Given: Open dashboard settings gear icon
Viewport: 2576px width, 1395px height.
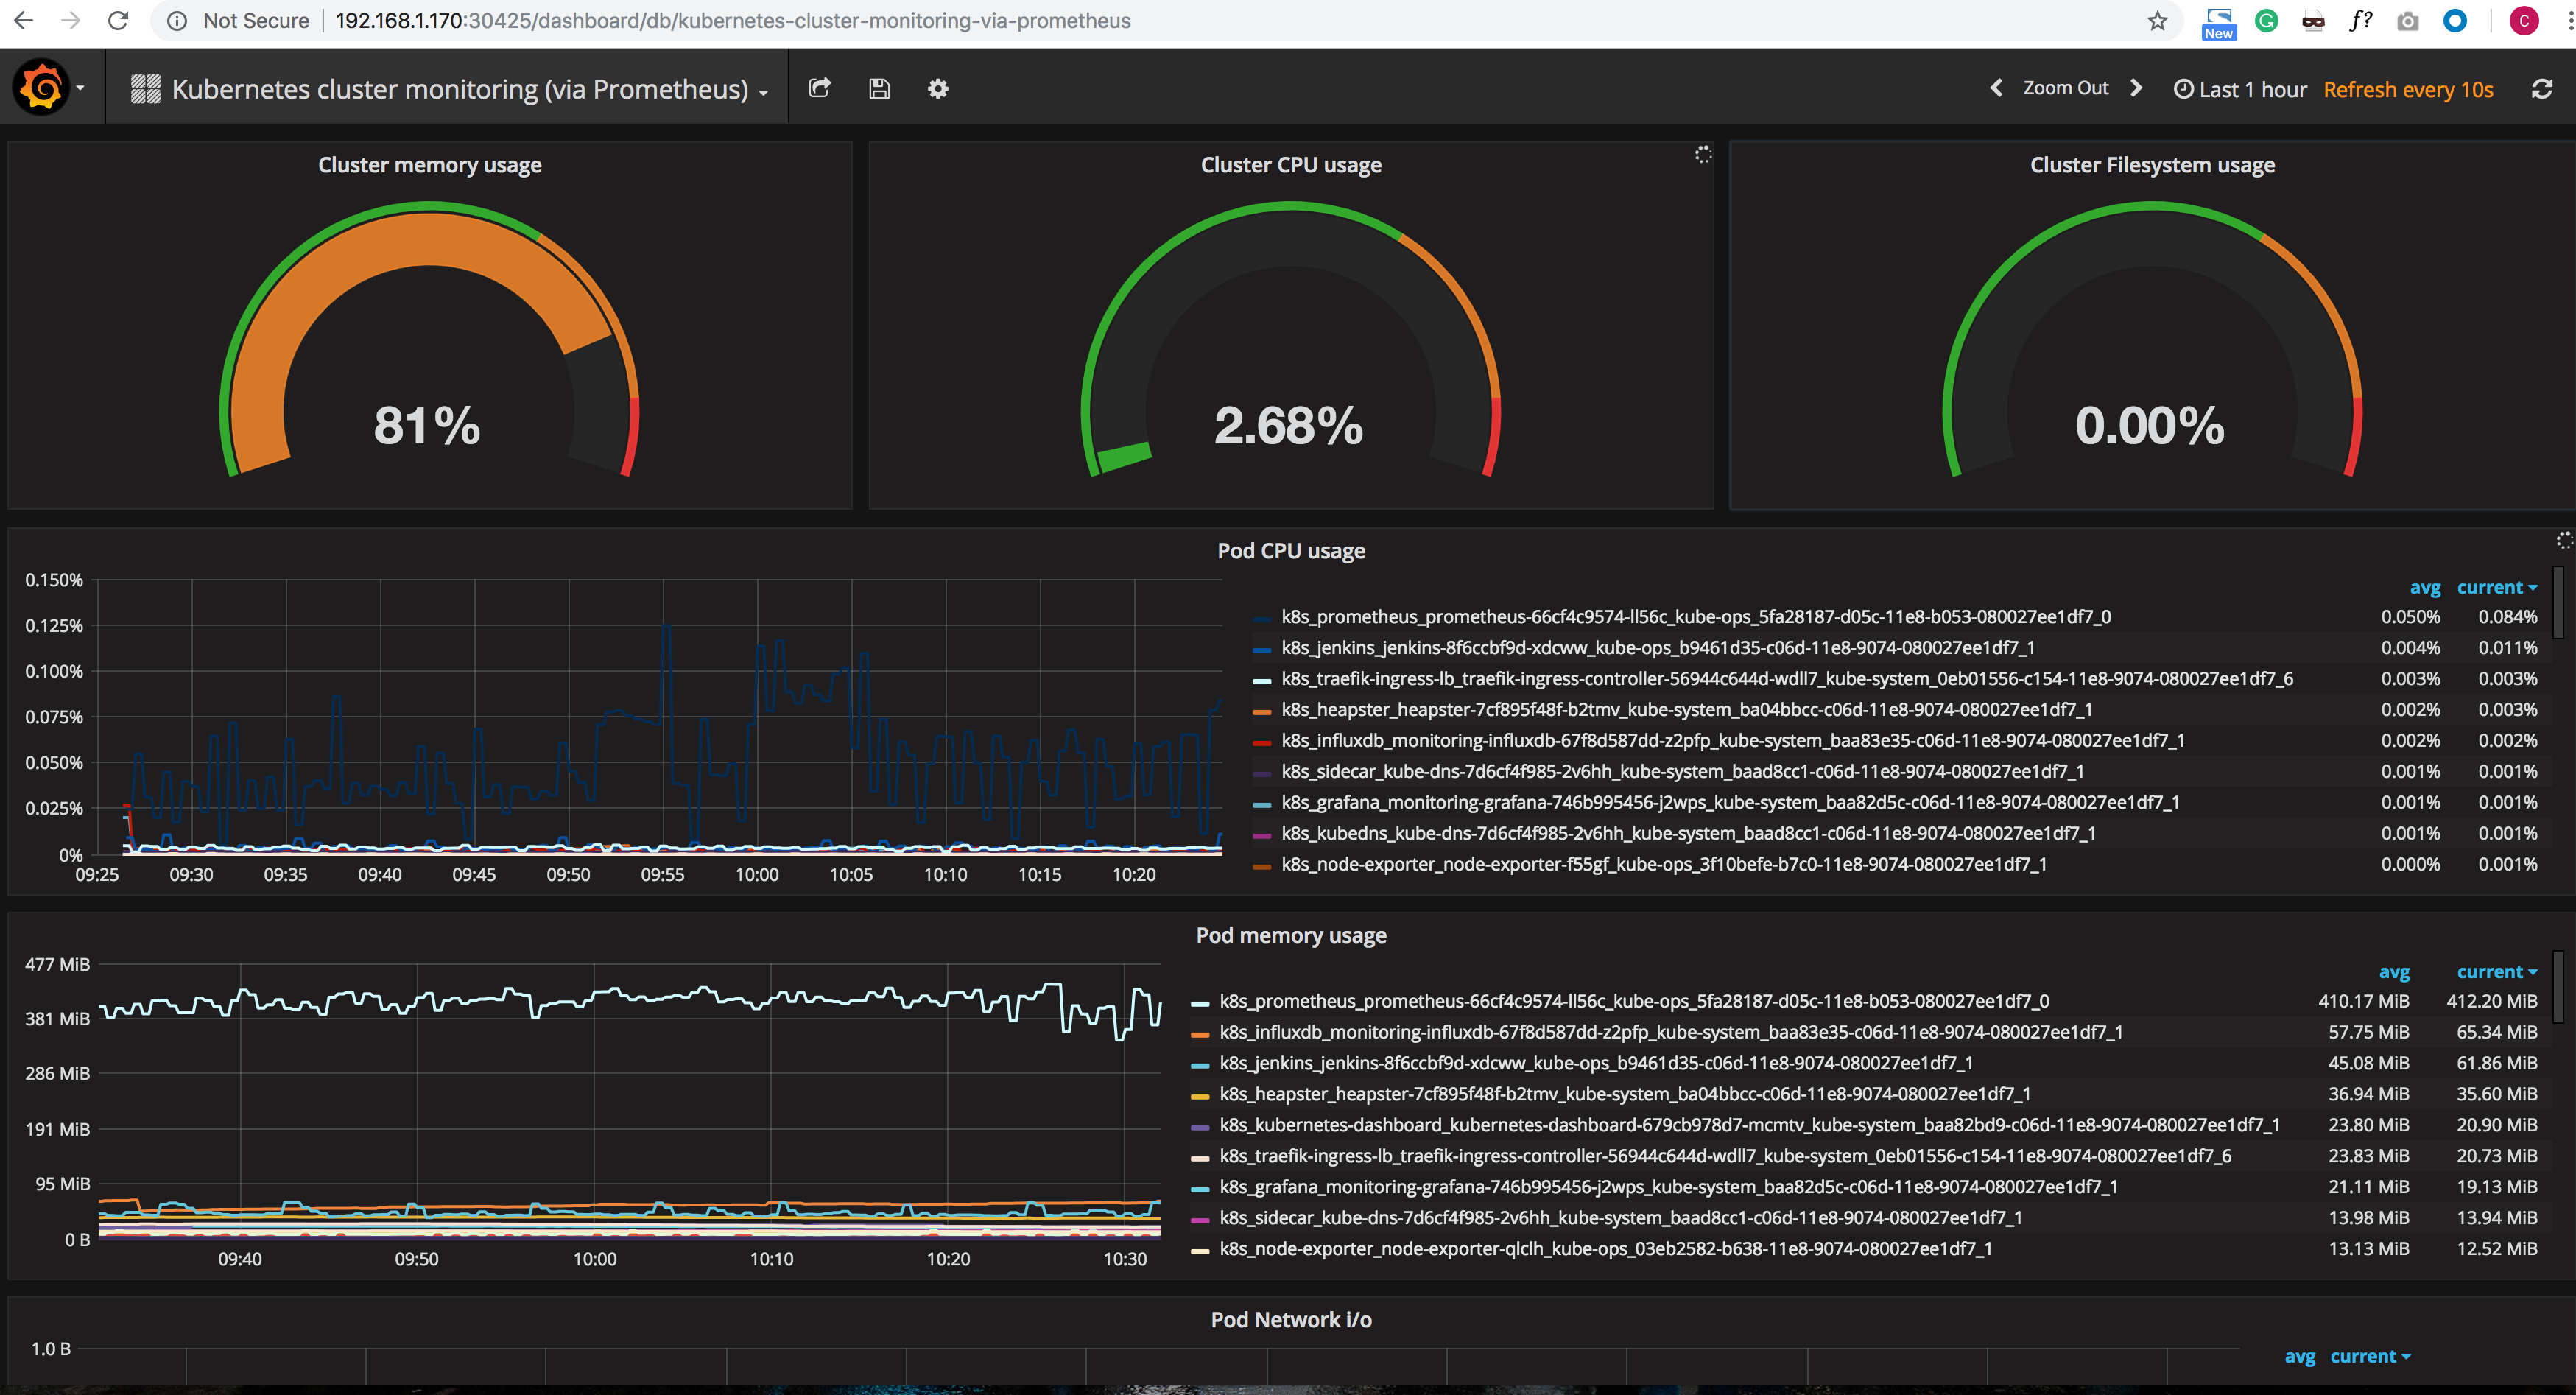Looking at the screenshot, I should tap(938, 88).
